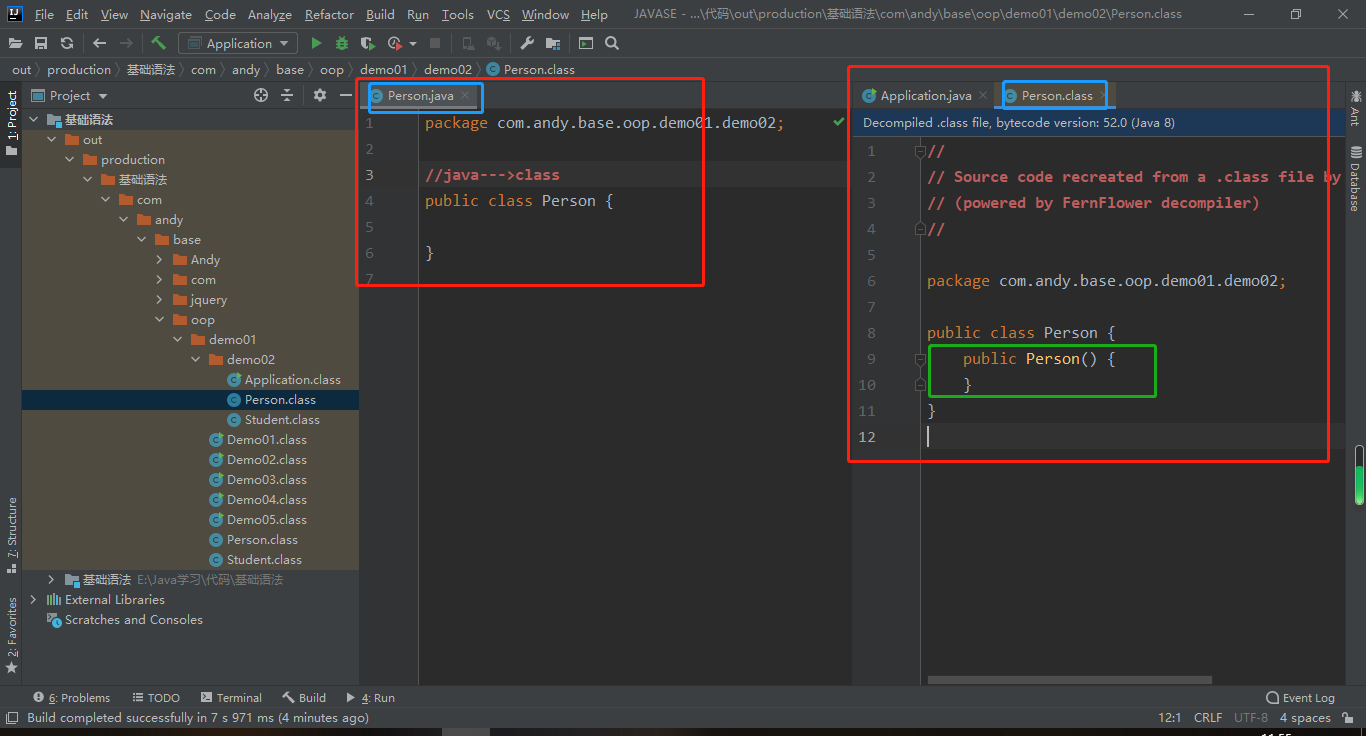Collapse the demo02 folder in project tree

196,360
